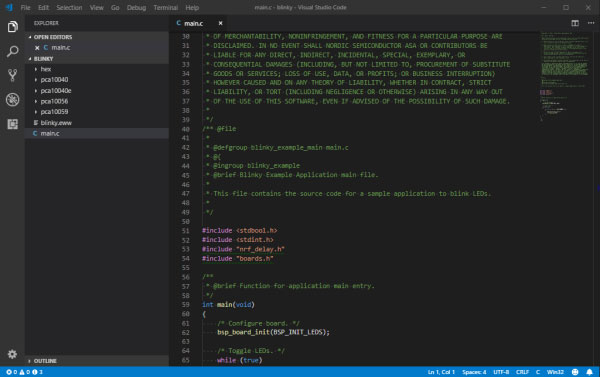This screenshot has width=600, height=377.
Task: Change indentation via Spaces: 4
Action: 474,372
